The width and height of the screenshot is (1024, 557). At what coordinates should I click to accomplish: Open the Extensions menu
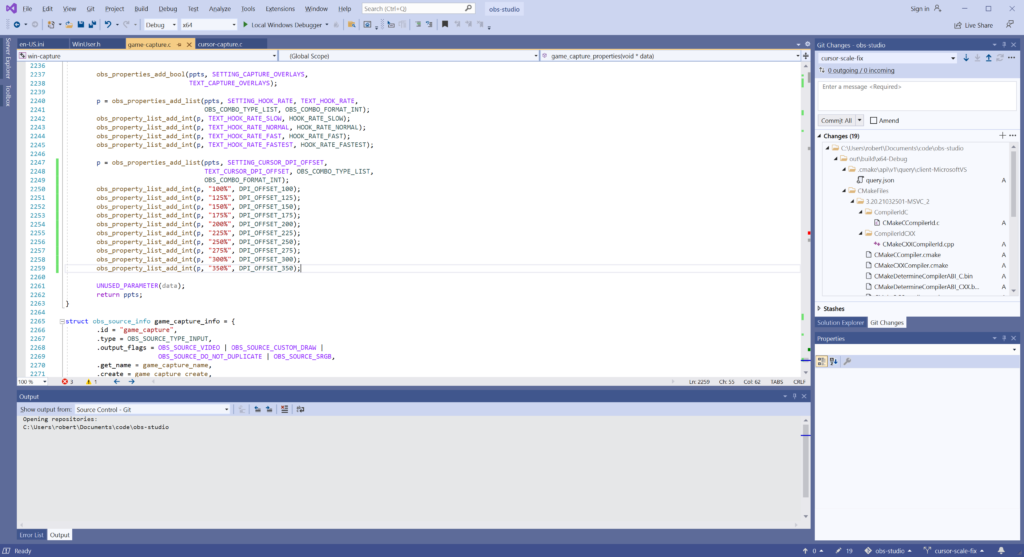280,8
